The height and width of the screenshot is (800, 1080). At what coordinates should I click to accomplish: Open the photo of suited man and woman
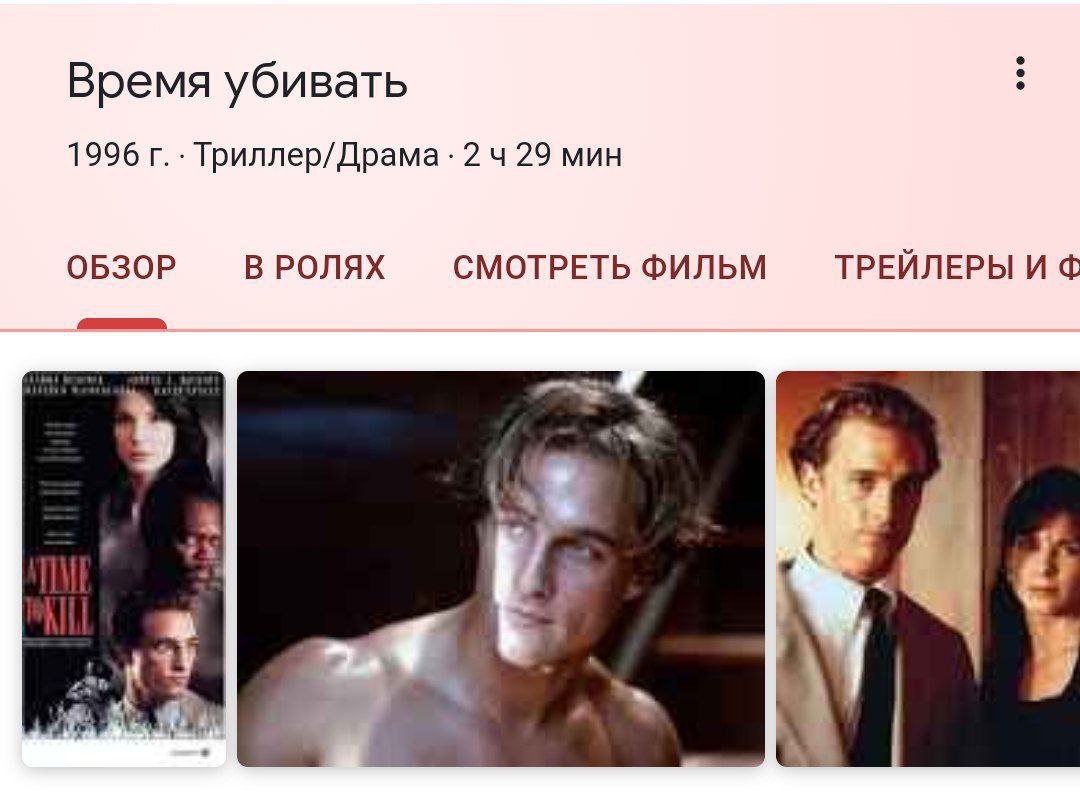pos(928,568)
